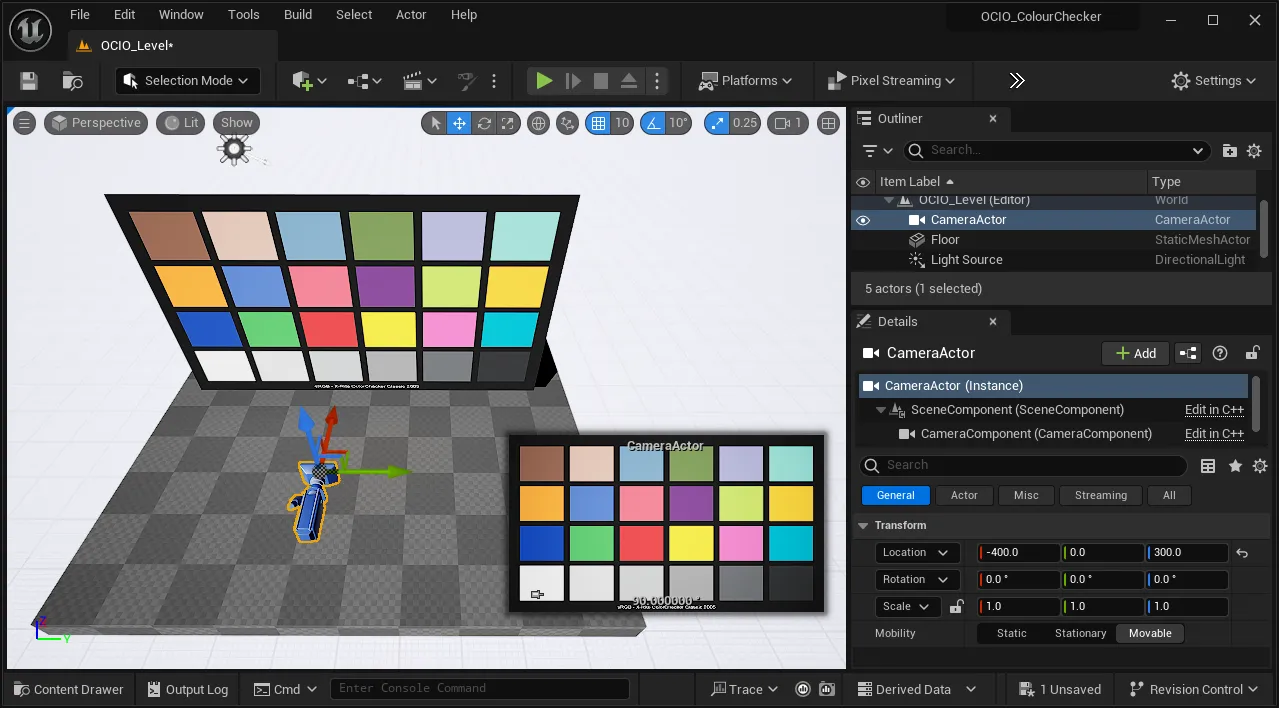Select the Translate transform tool
This screenshot has width=1279, height=708.
tap(460, 123)
